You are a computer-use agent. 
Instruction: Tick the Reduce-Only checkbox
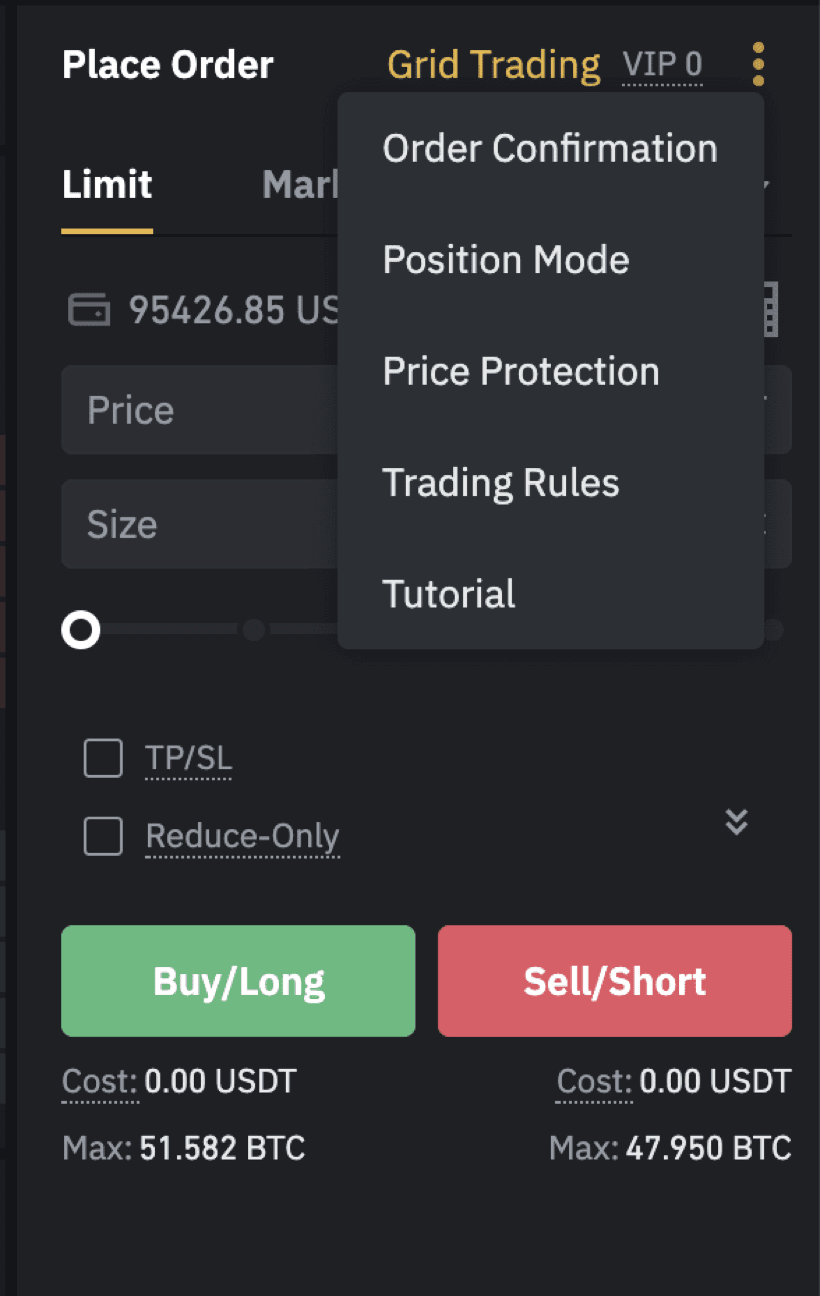pyautogui.click(x=103, y=836)
